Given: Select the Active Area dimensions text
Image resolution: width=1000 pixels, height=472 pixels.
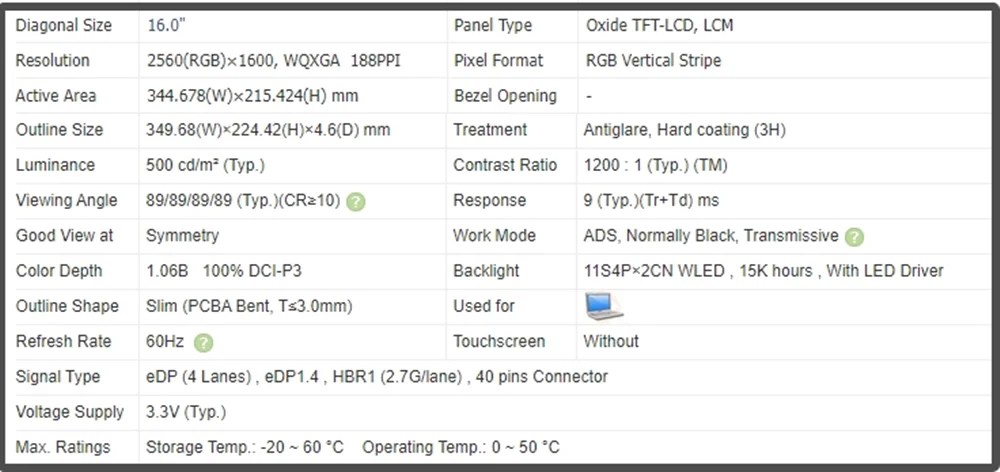Looking at the screenshot, I should pyautogui.click(x=253, y=96).
